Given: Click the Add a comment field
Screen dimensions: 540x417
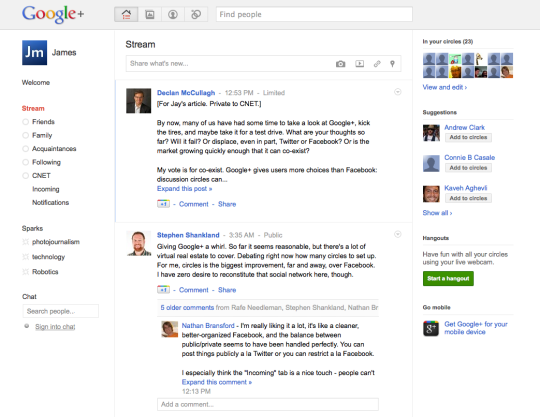Looking at the screenshot, I should (268, 404).
